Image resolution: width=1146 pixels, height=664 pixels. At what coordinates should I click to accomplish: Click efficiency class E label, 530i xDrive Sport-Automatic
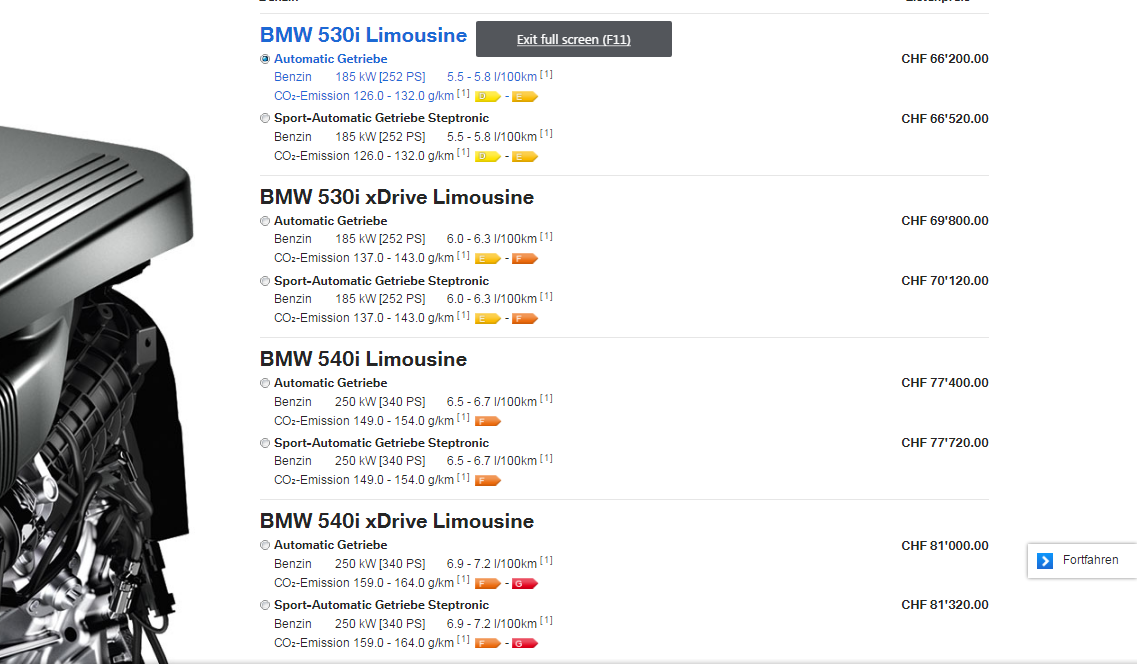pos(487,318)
